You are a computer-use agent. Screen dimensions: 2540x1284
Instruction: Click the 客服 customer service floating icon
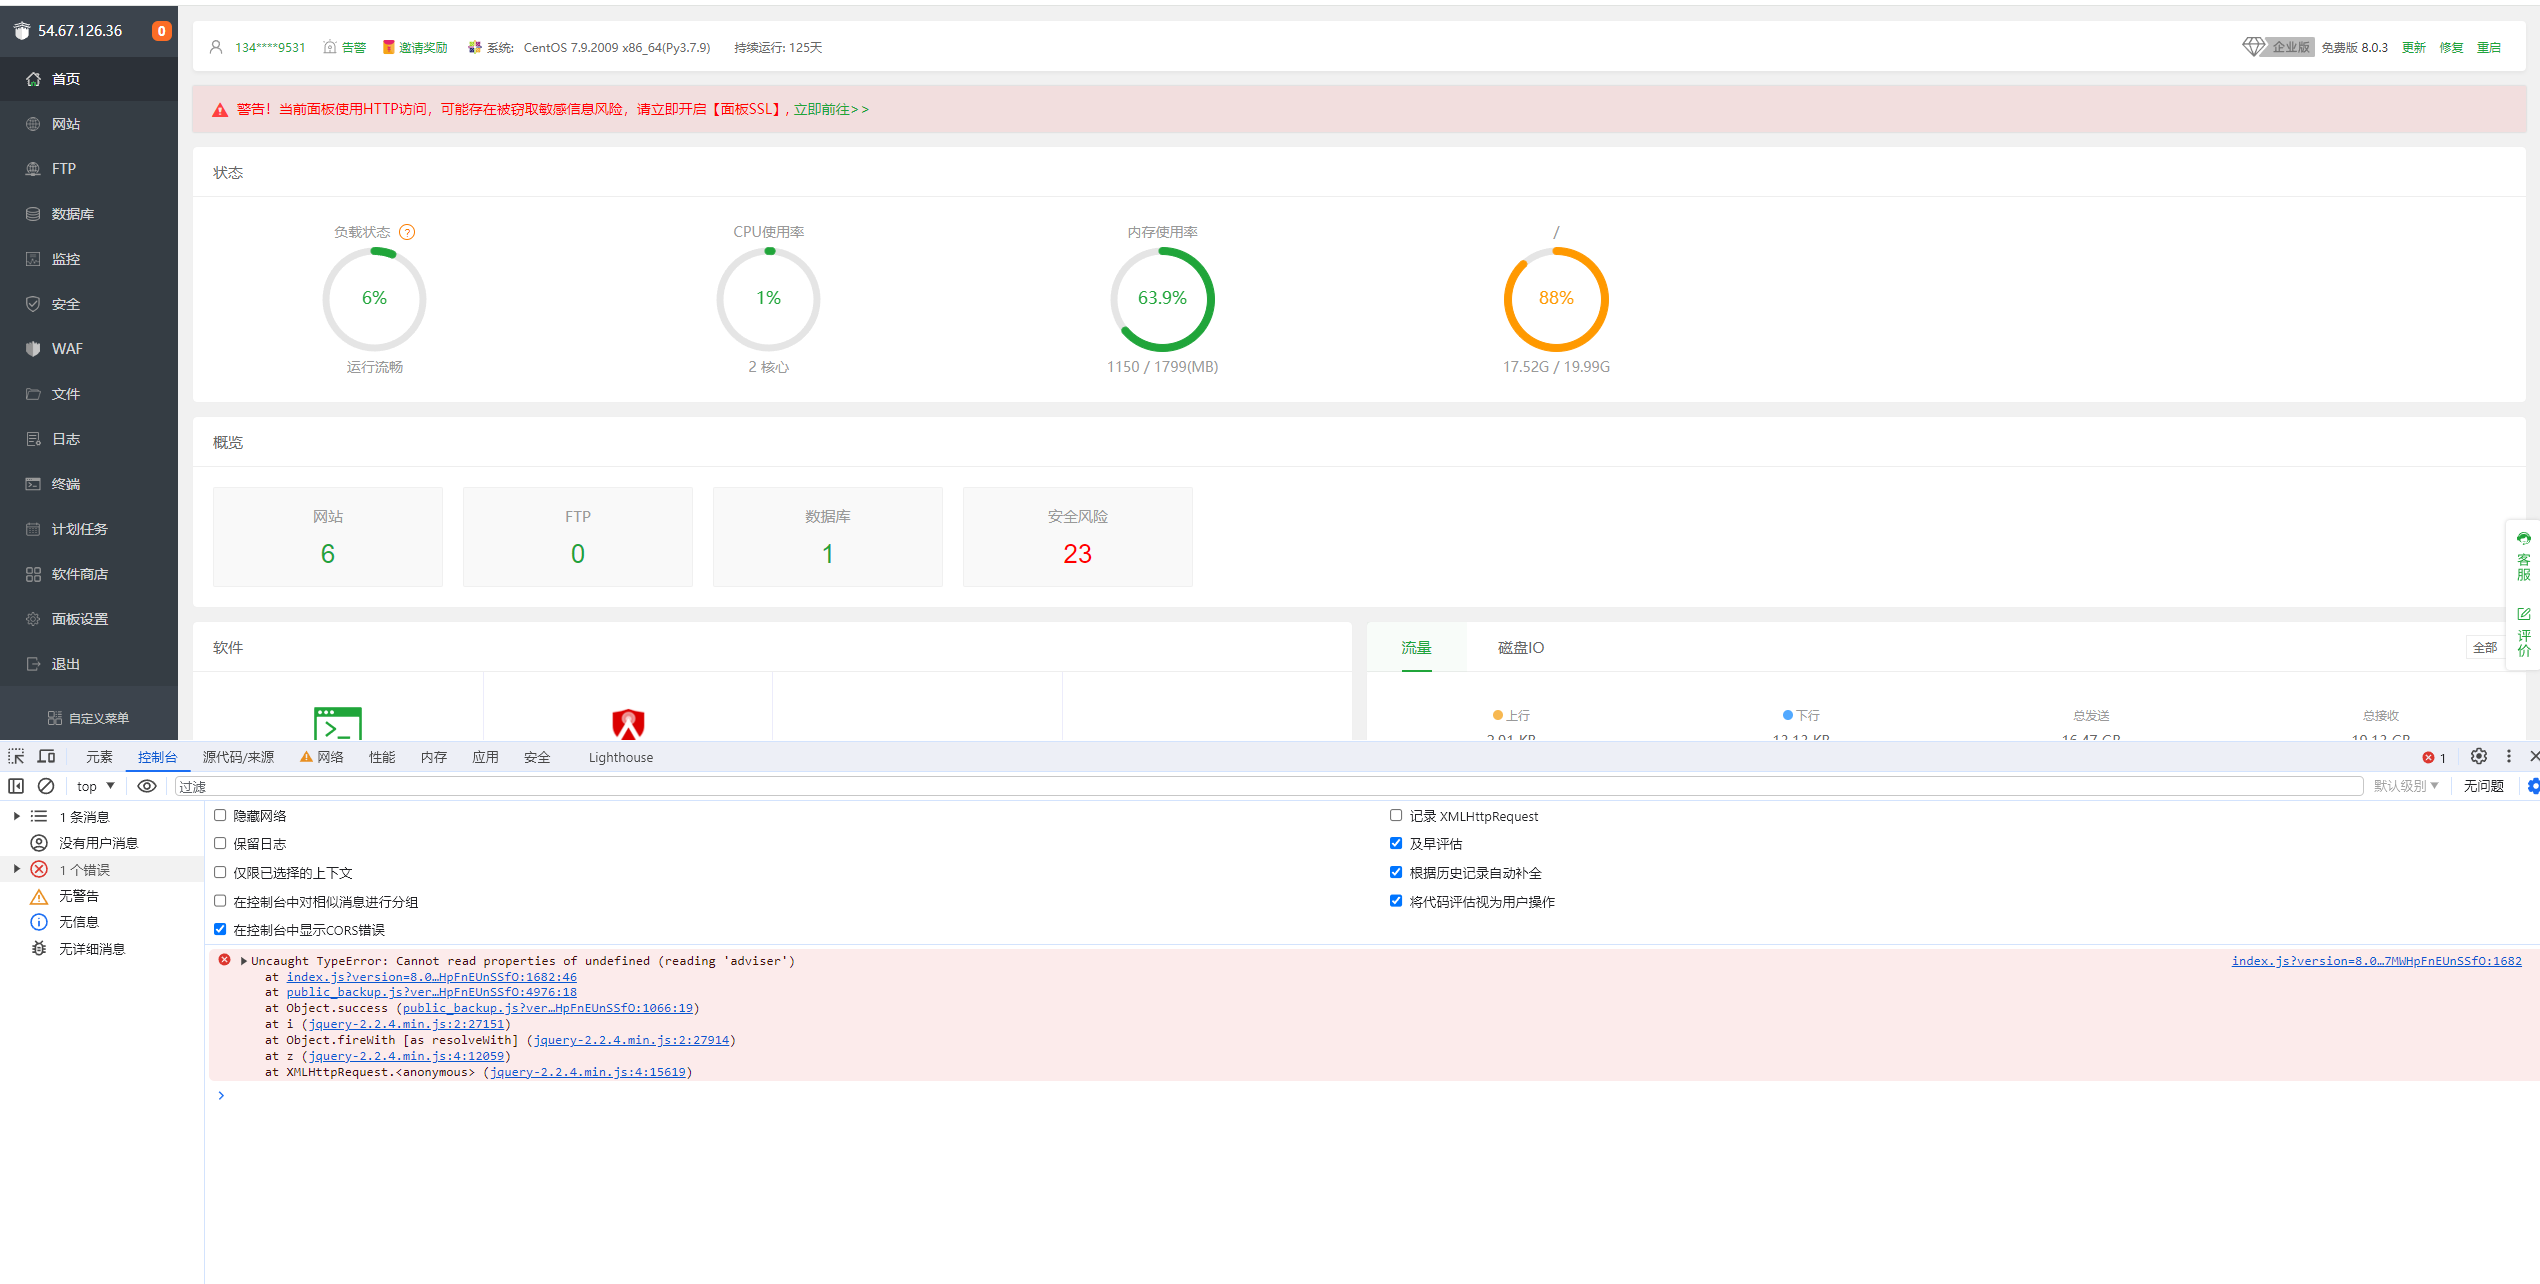(2524, 555)
